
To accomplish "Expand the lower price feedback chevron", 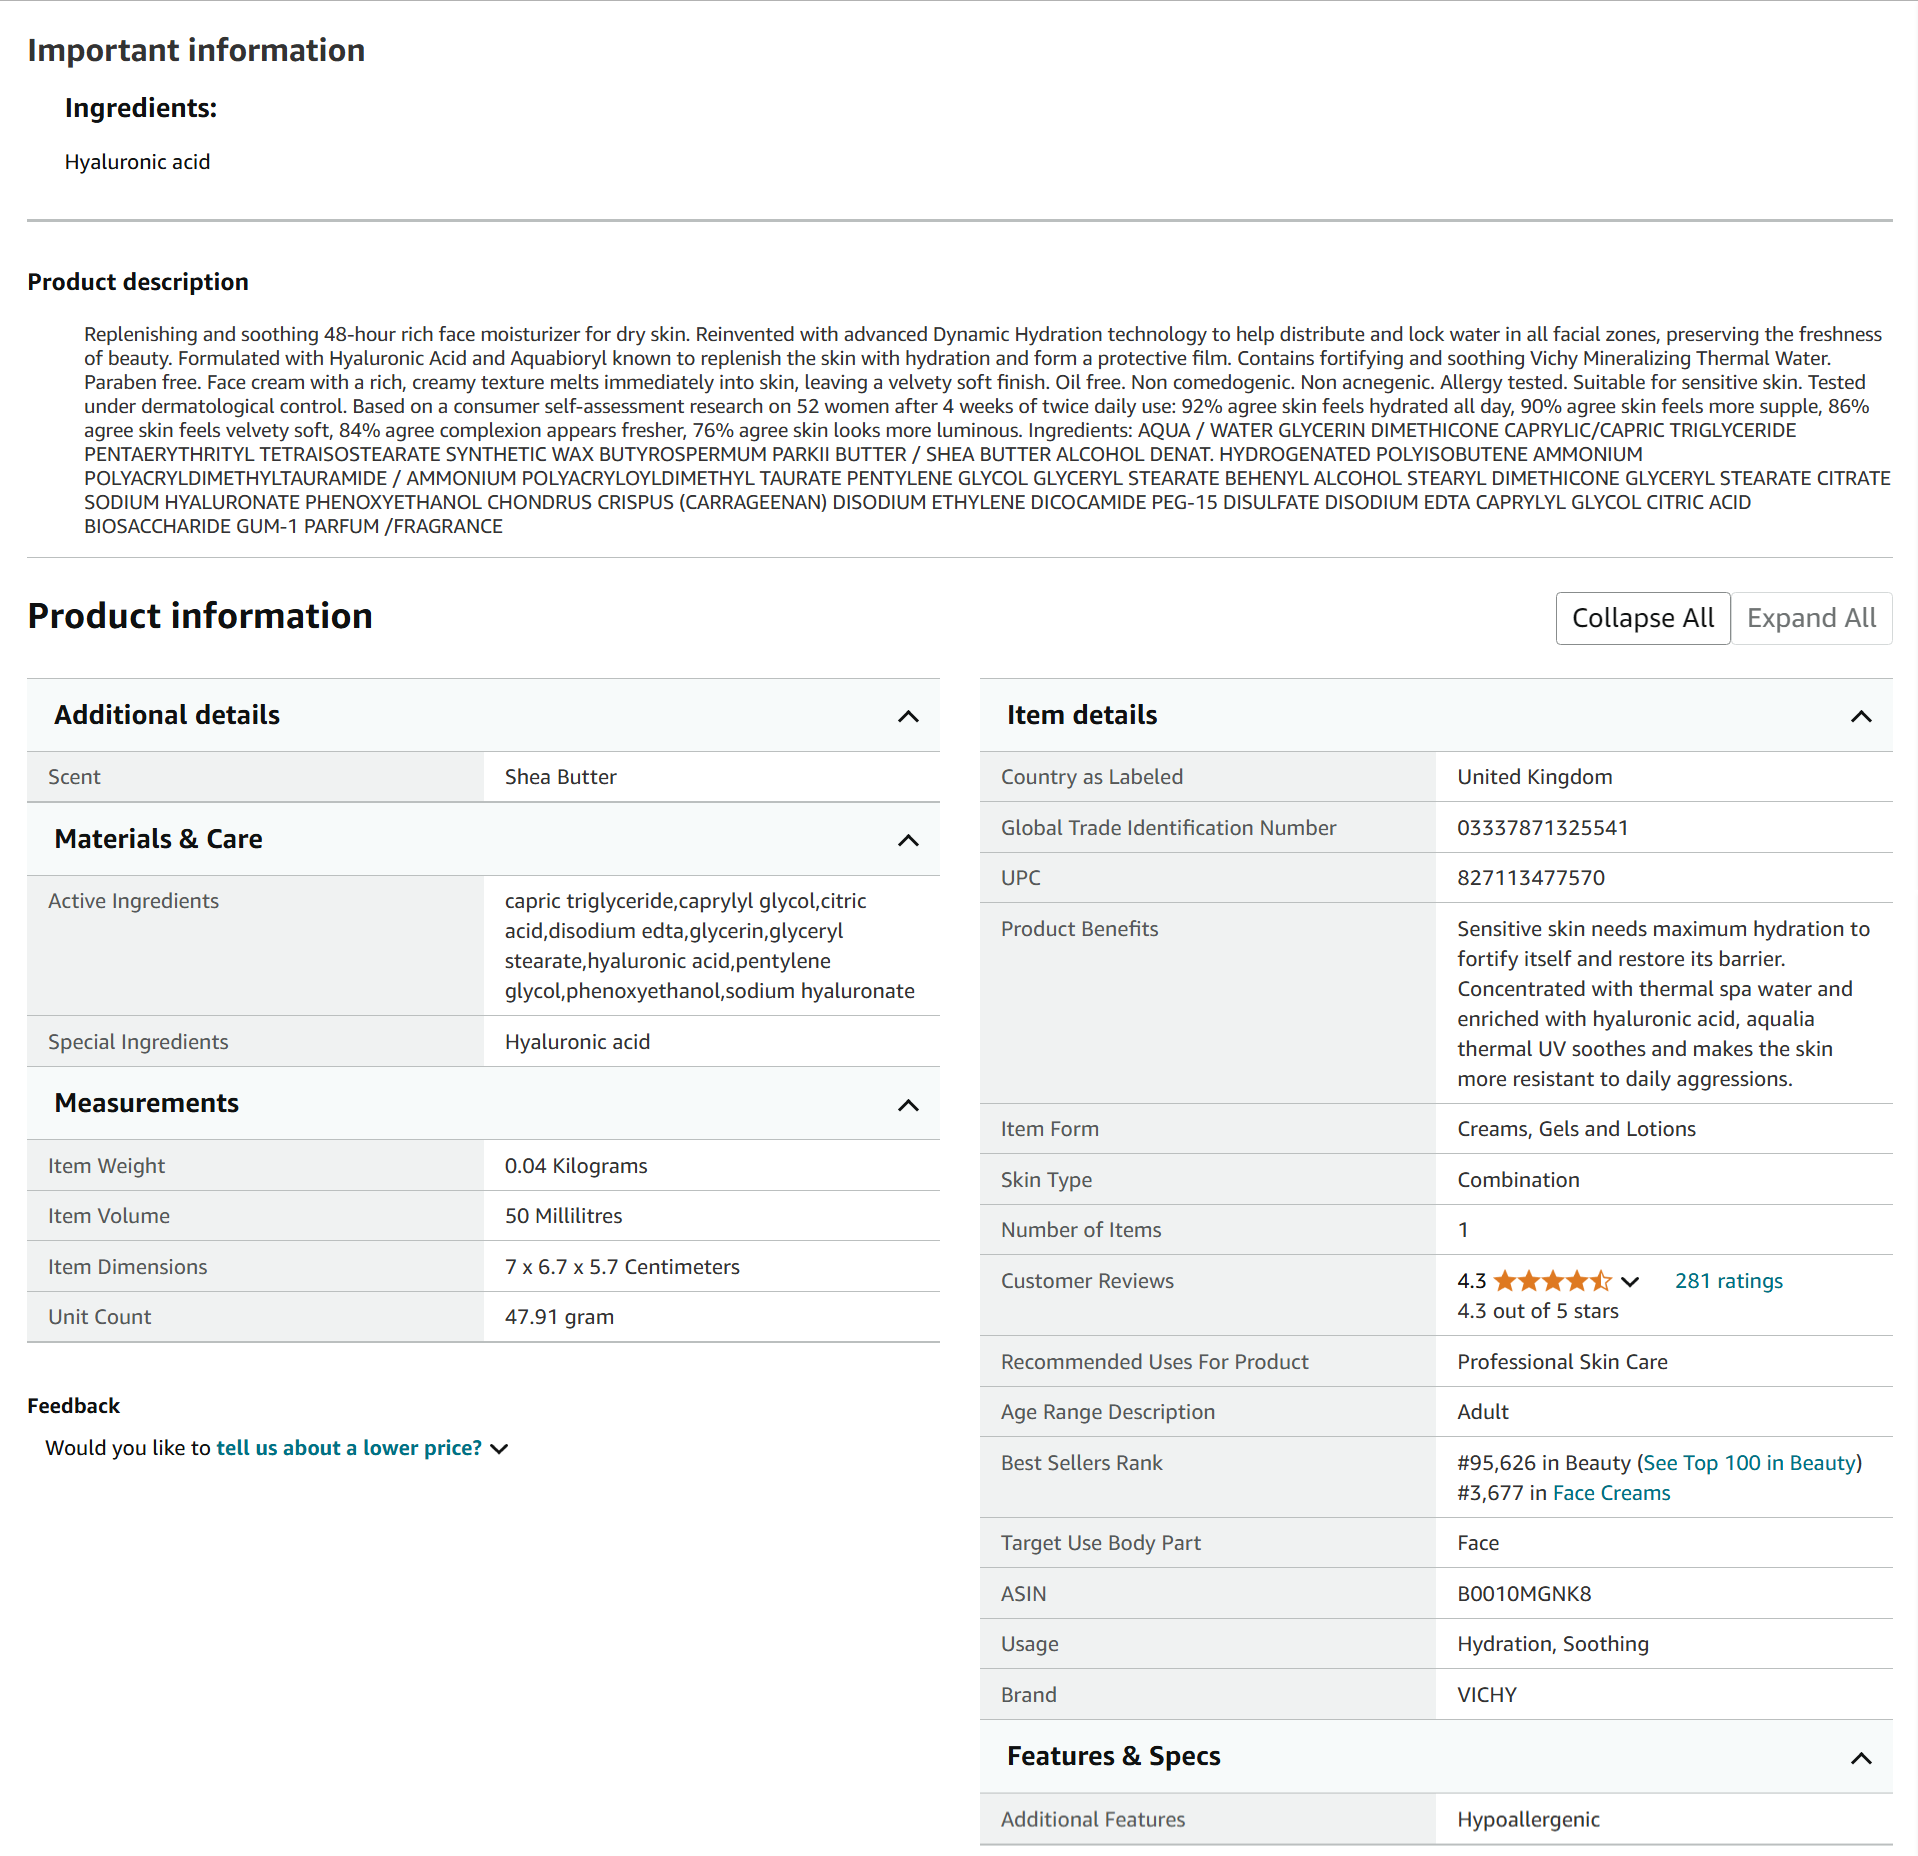I will pos(500,1449).
